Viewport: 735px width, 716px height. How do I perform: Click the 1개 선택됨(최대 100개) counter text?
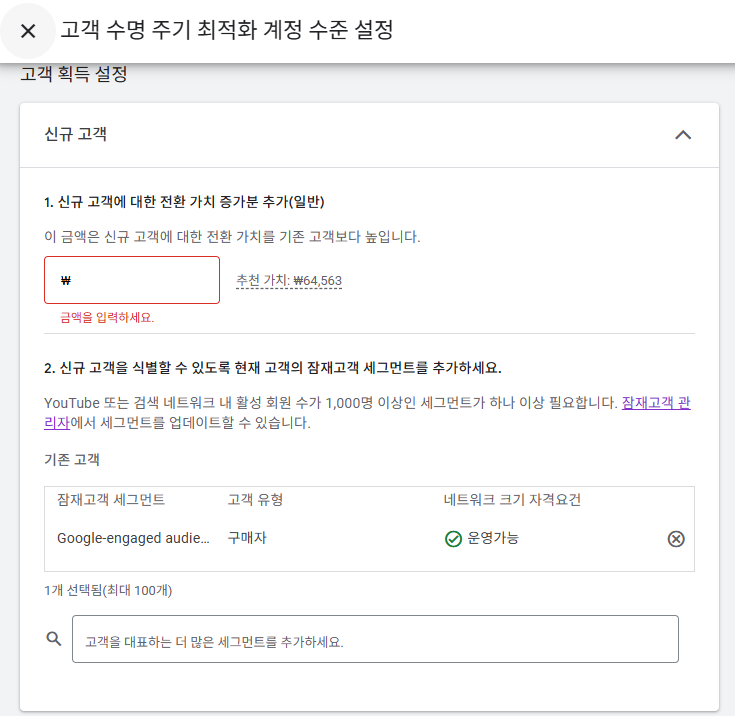tap(108, 590)
